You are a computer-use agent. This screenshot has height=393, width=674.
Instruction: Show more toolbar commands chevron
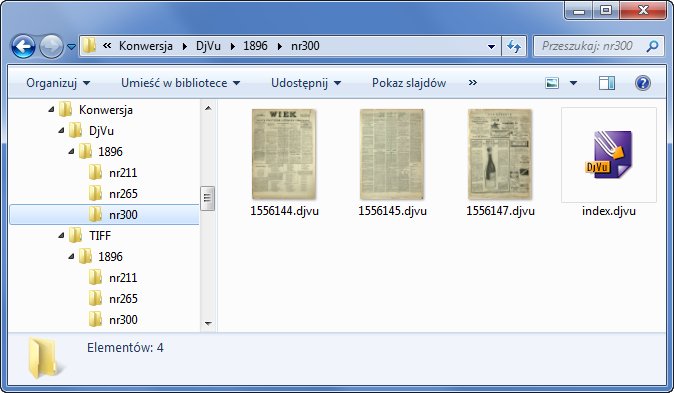coord(473,83)
